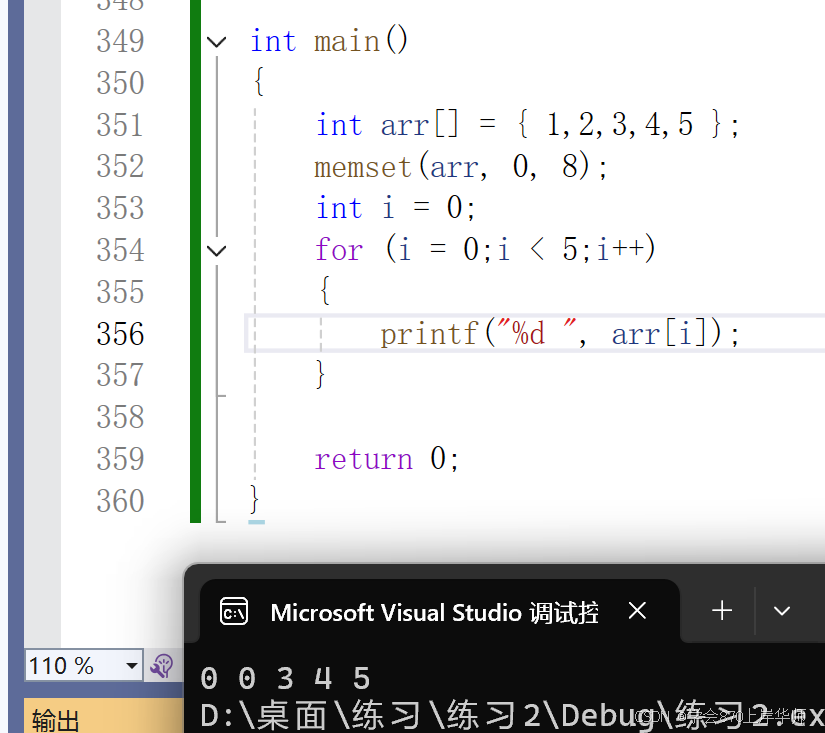Click line number 359
This screenshot has height=733, width=825.
[x=120, y=459]
